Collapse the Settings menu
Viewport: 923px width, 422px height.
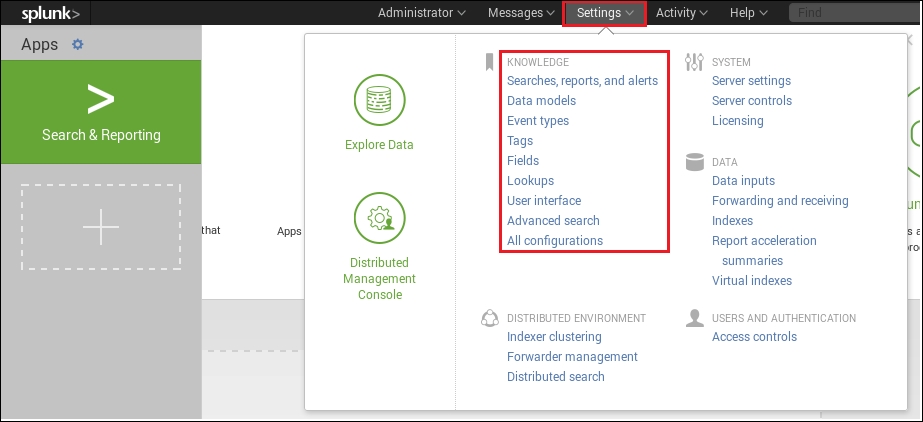click(x=605, y=13)
